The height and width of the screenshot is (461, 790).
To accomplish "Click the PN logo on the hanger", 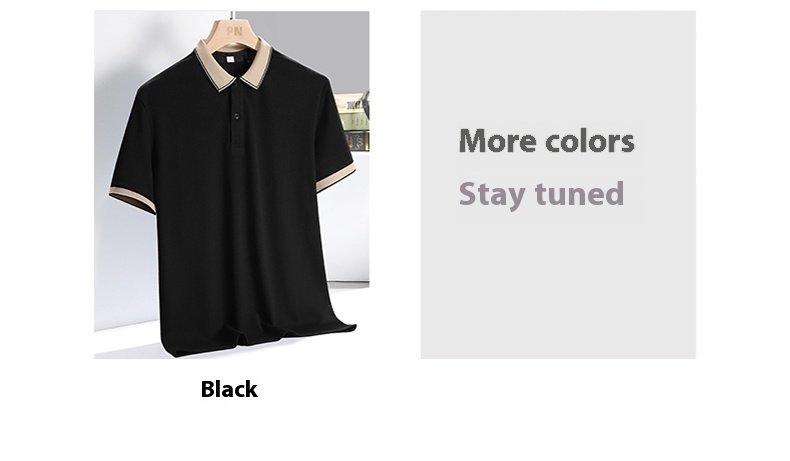I will (x=234, y=31).
